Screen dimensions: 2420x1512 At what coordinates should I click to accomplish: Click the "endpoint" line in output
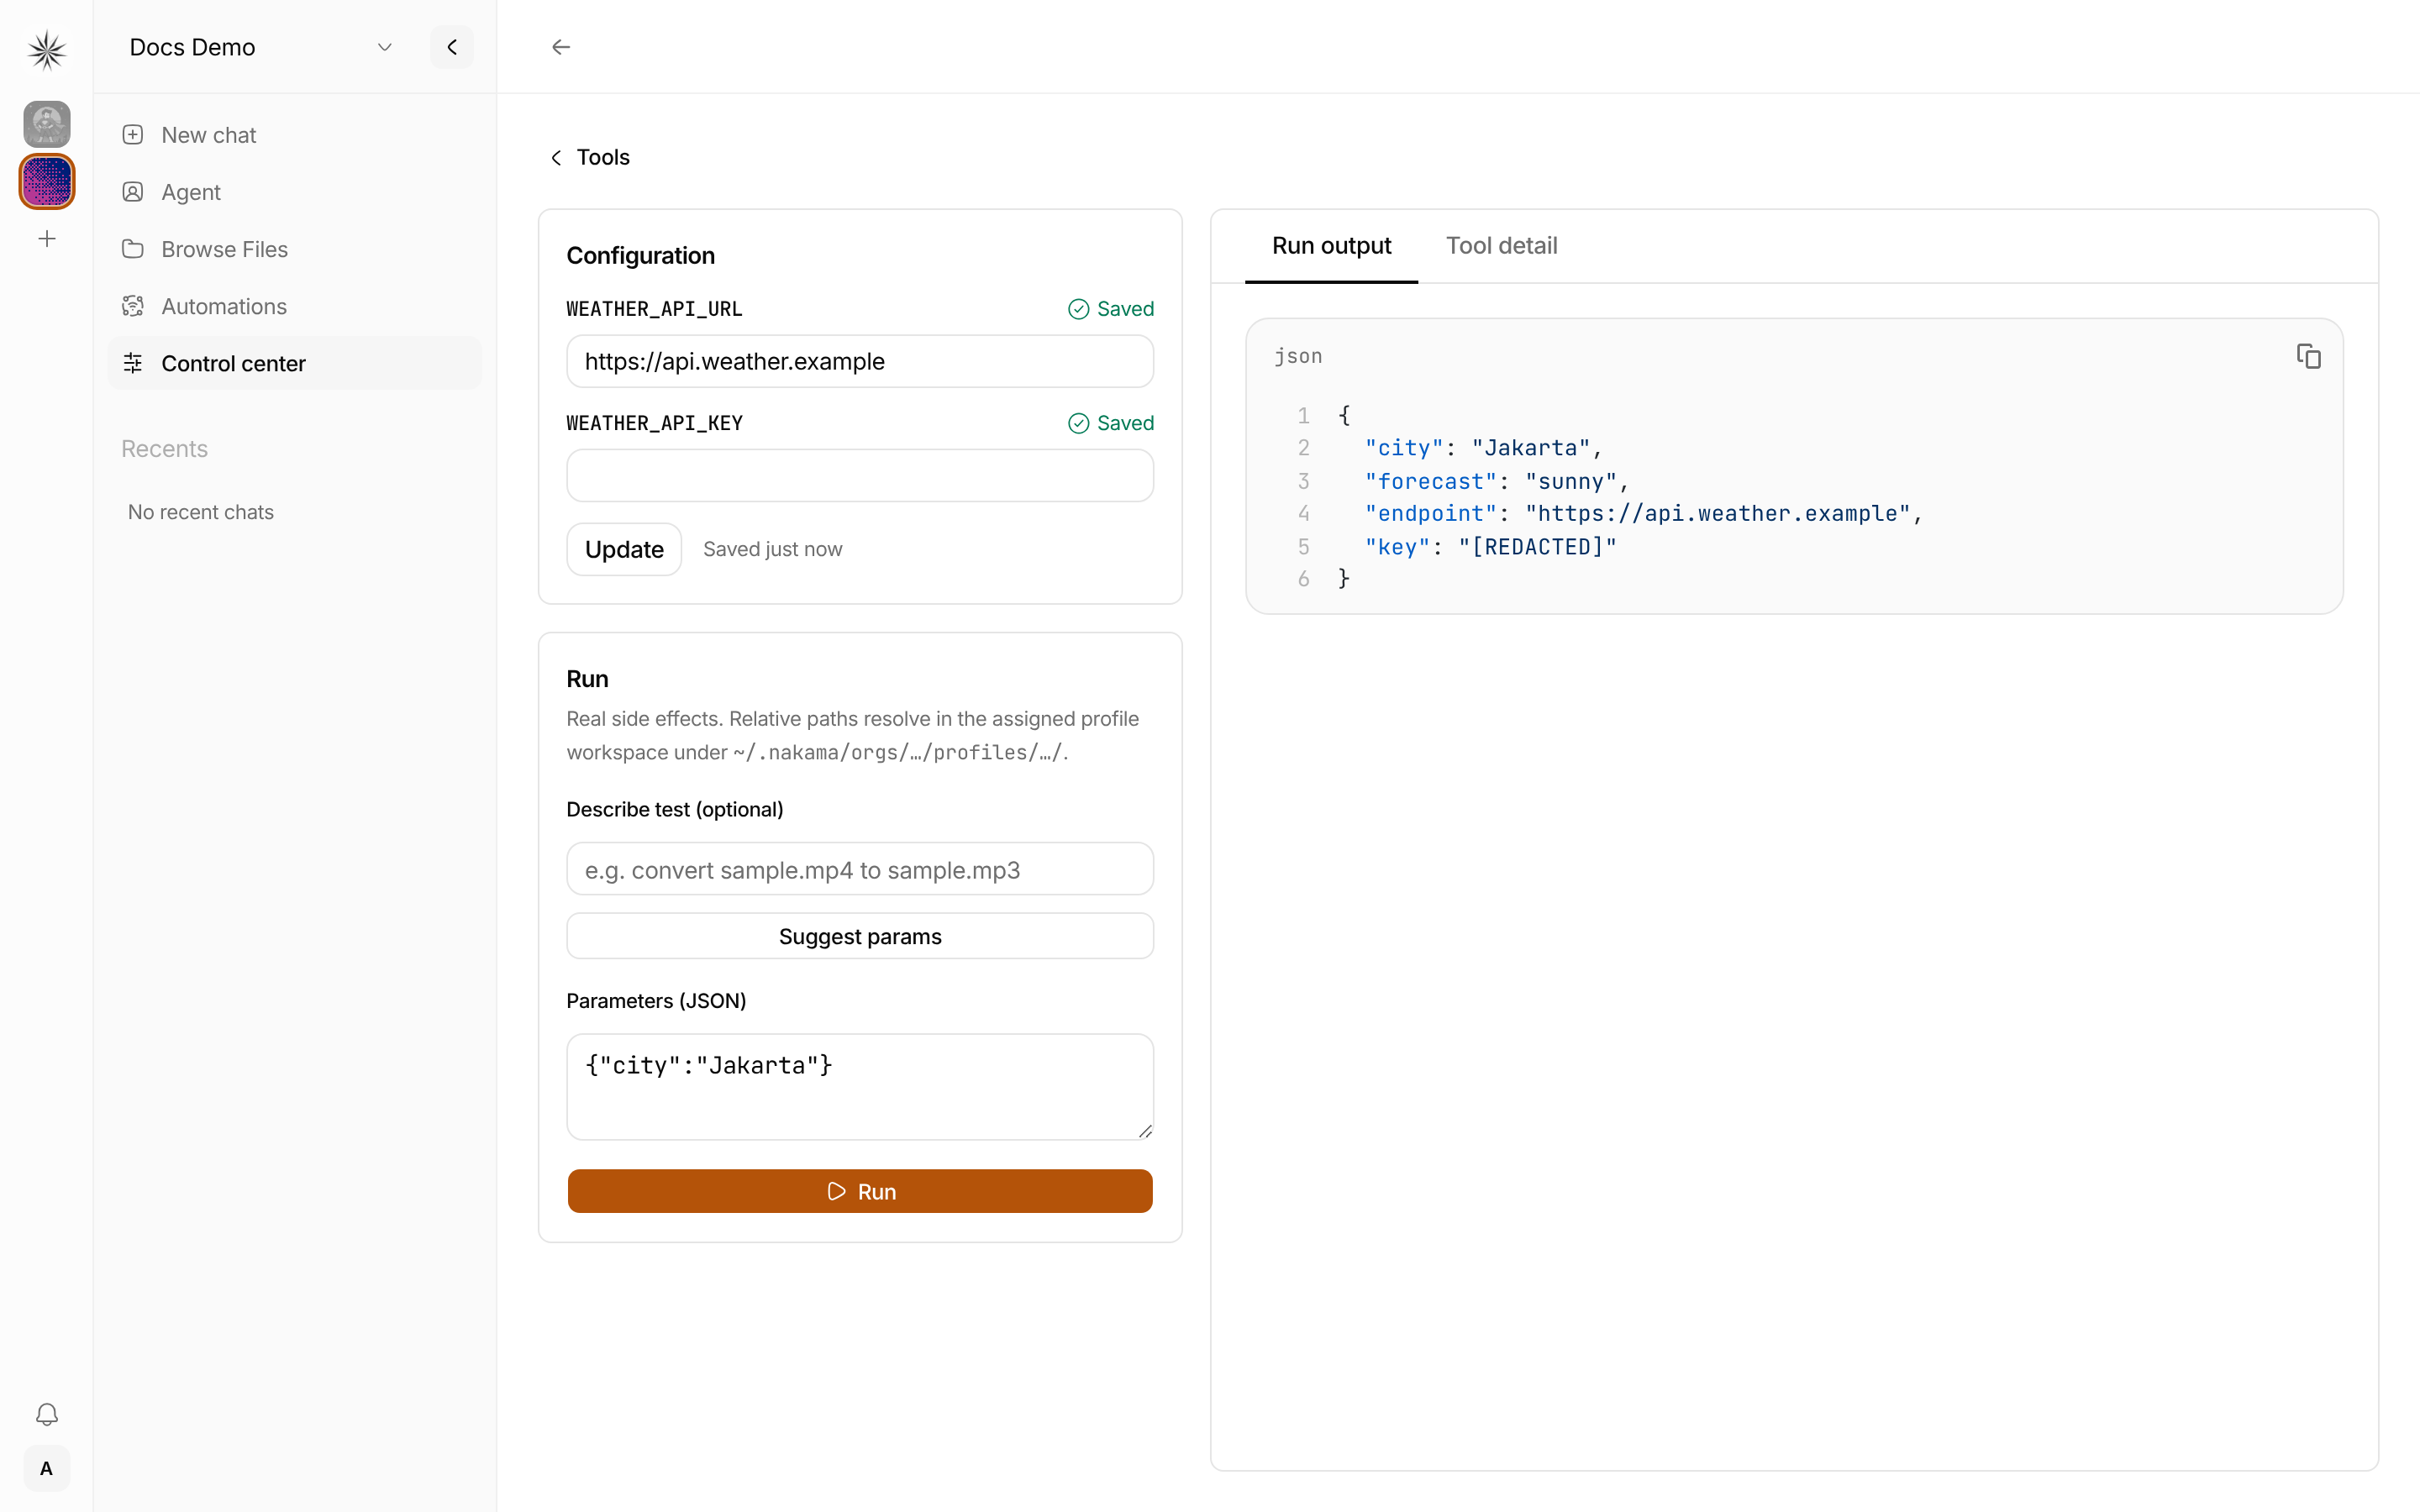click(x=1643, y=513)
